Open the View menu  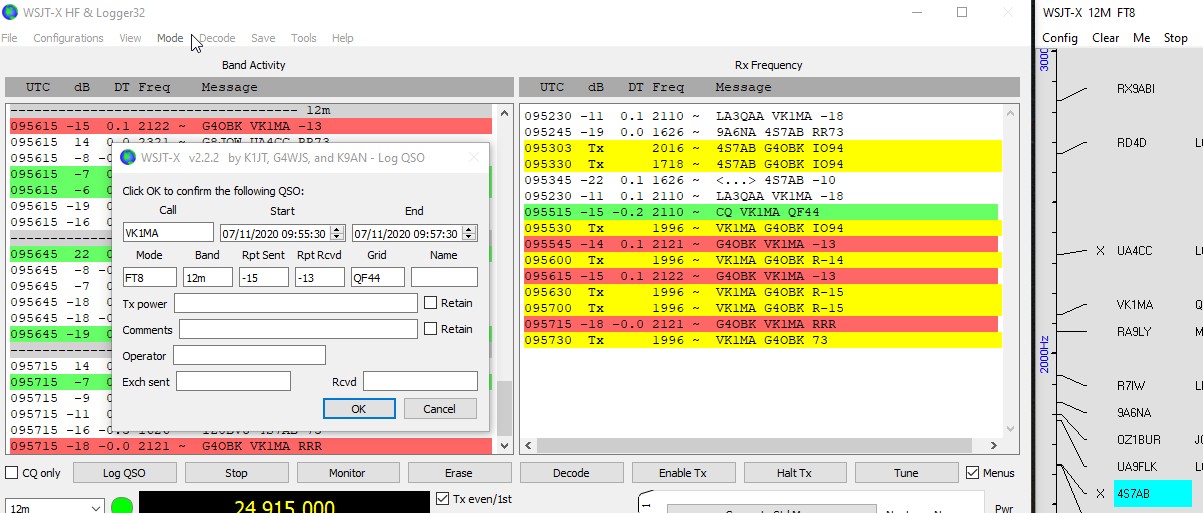pyautogui.click(x=130, y=38)
